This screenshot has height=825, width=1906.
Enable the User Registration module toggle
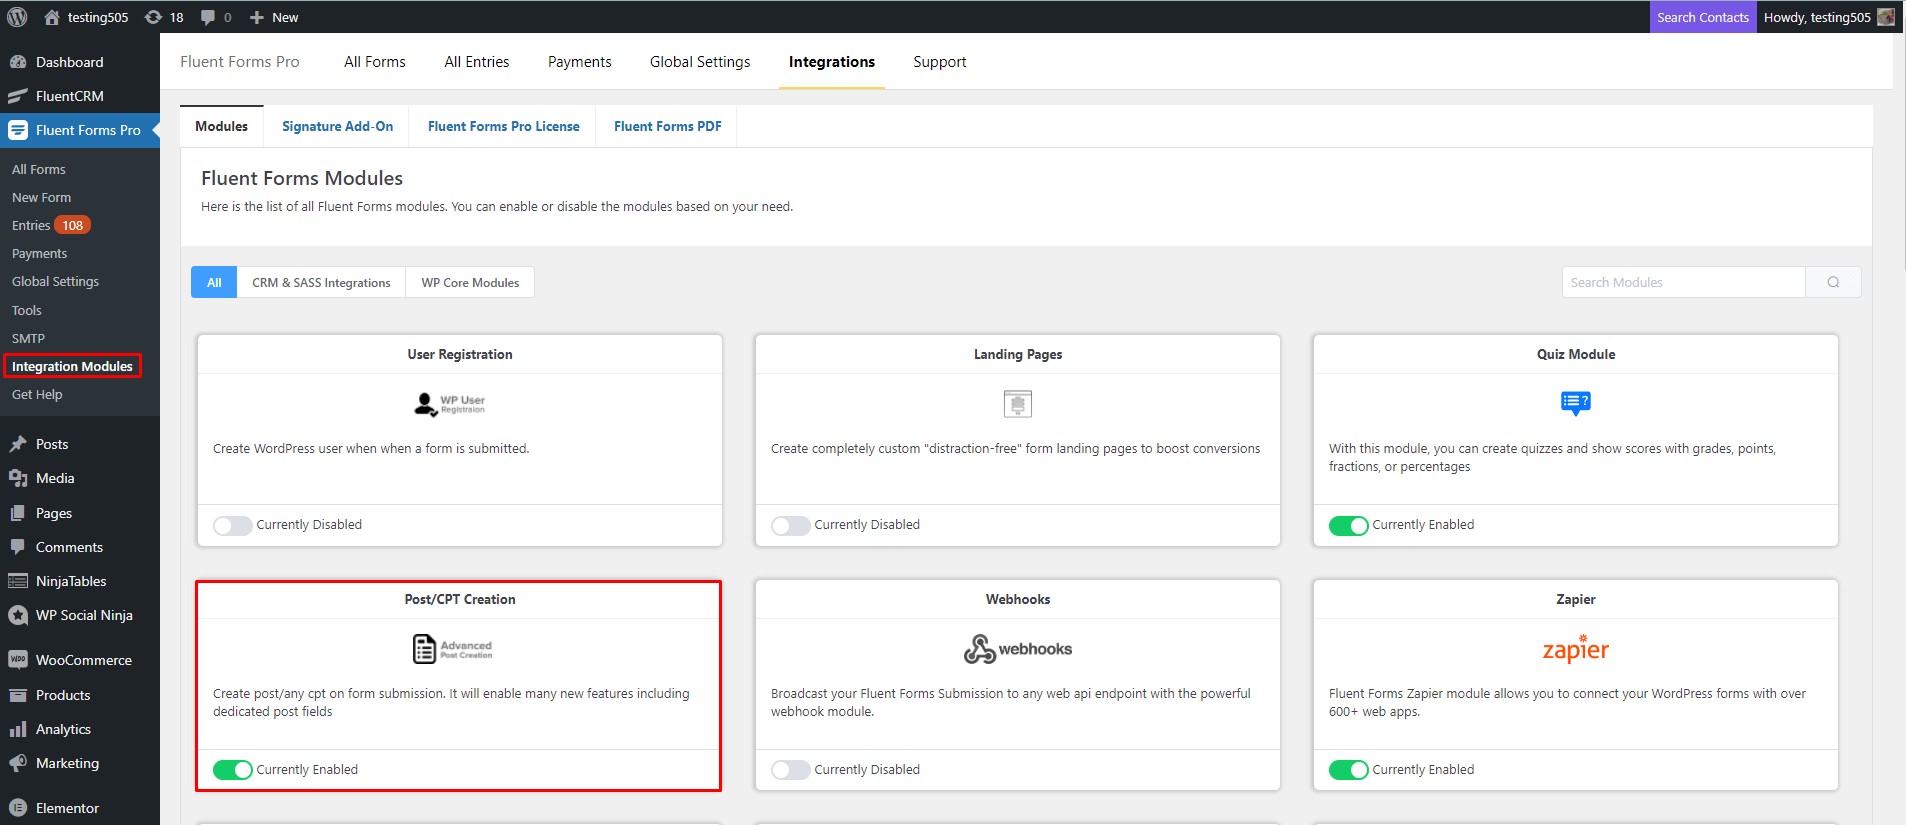(x=233, y=525)
